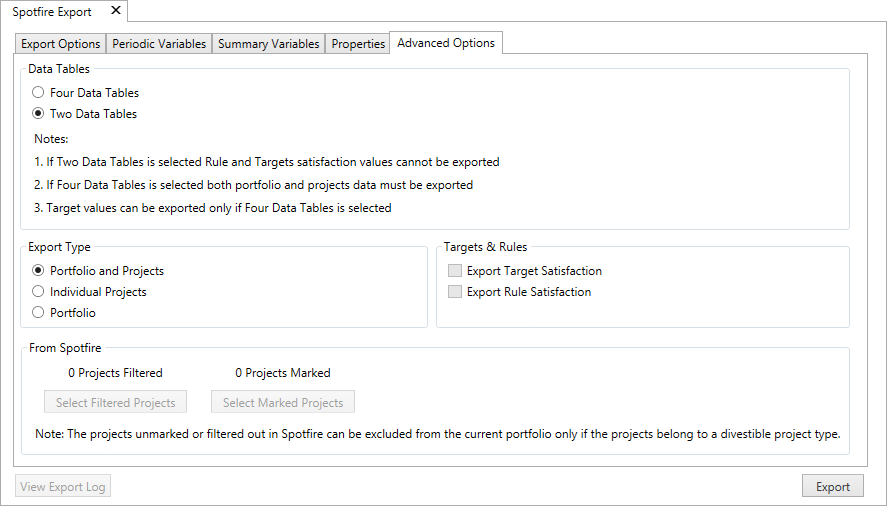This screenshot has height=506, width=887.
Task: Go to the Summary Variables tab
Action: pyautogui.click(x=269, y=44)
